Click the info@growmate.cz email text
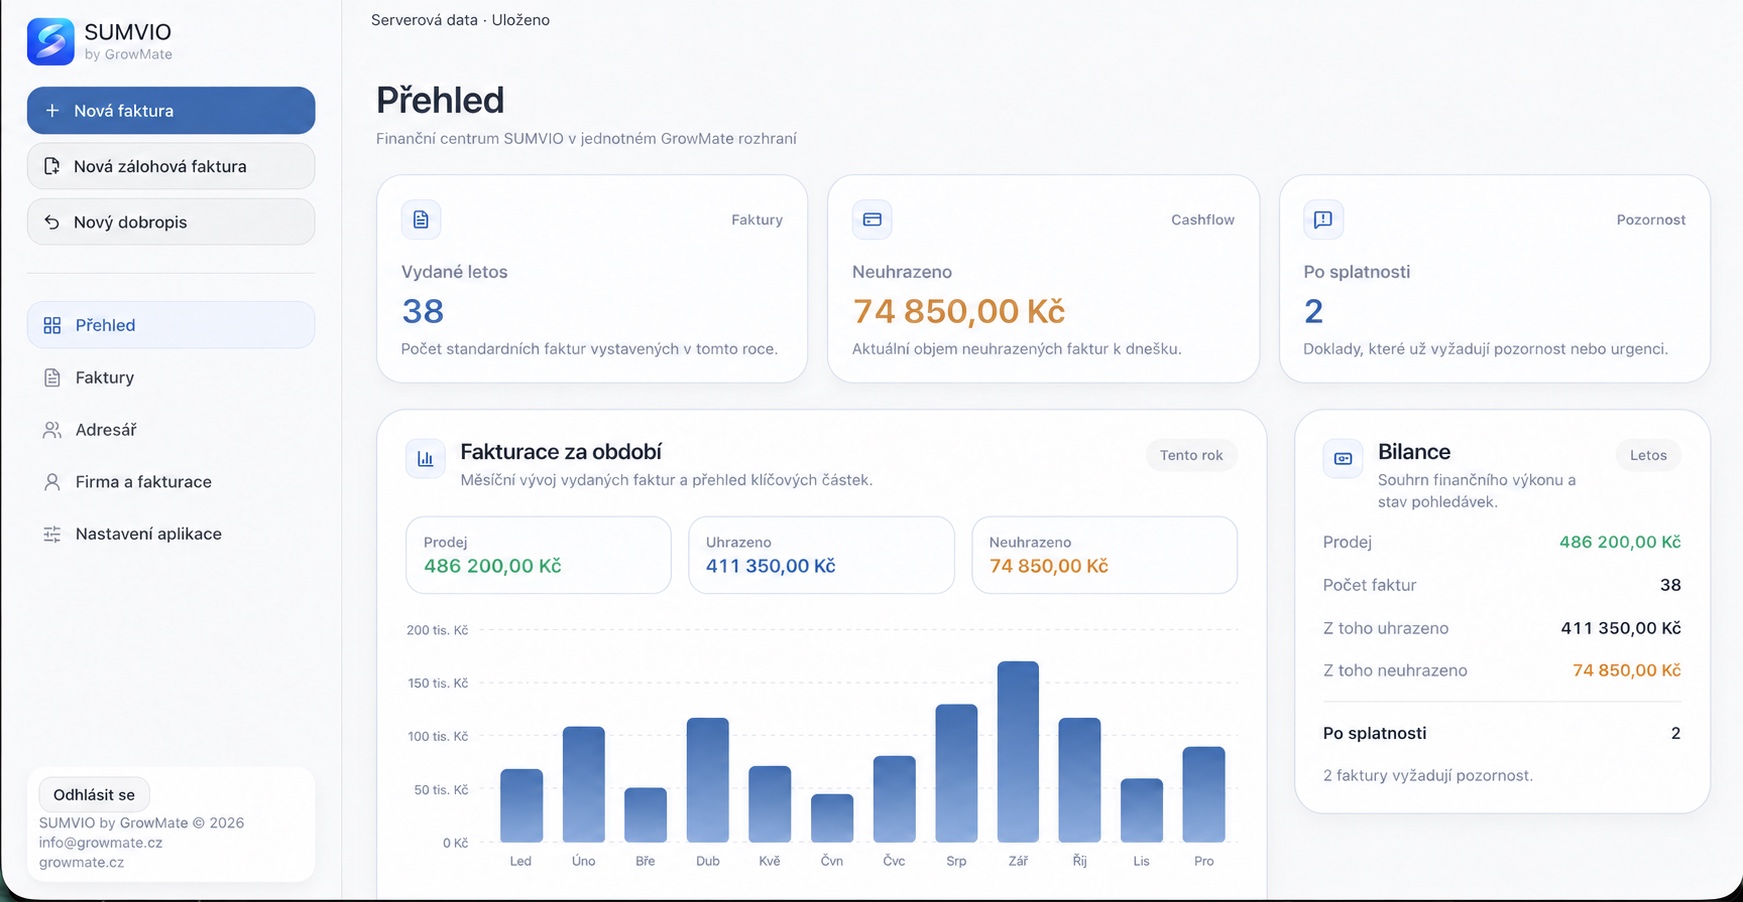 point(101,842)
